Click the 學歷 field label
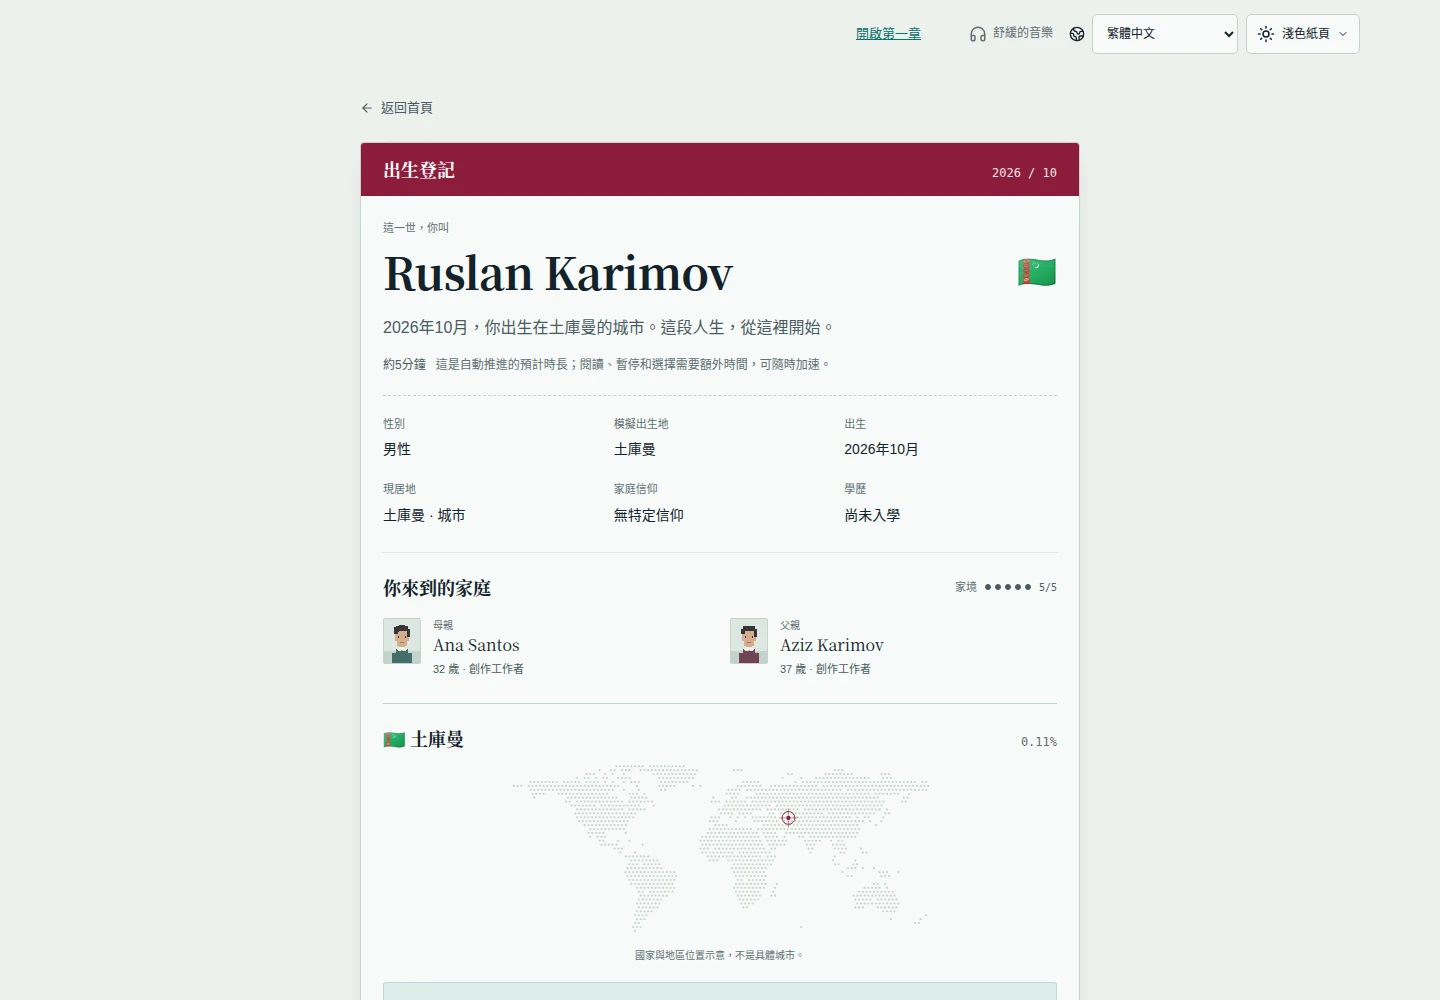This screenshot has width=1440, height=1000. (855, 489)
